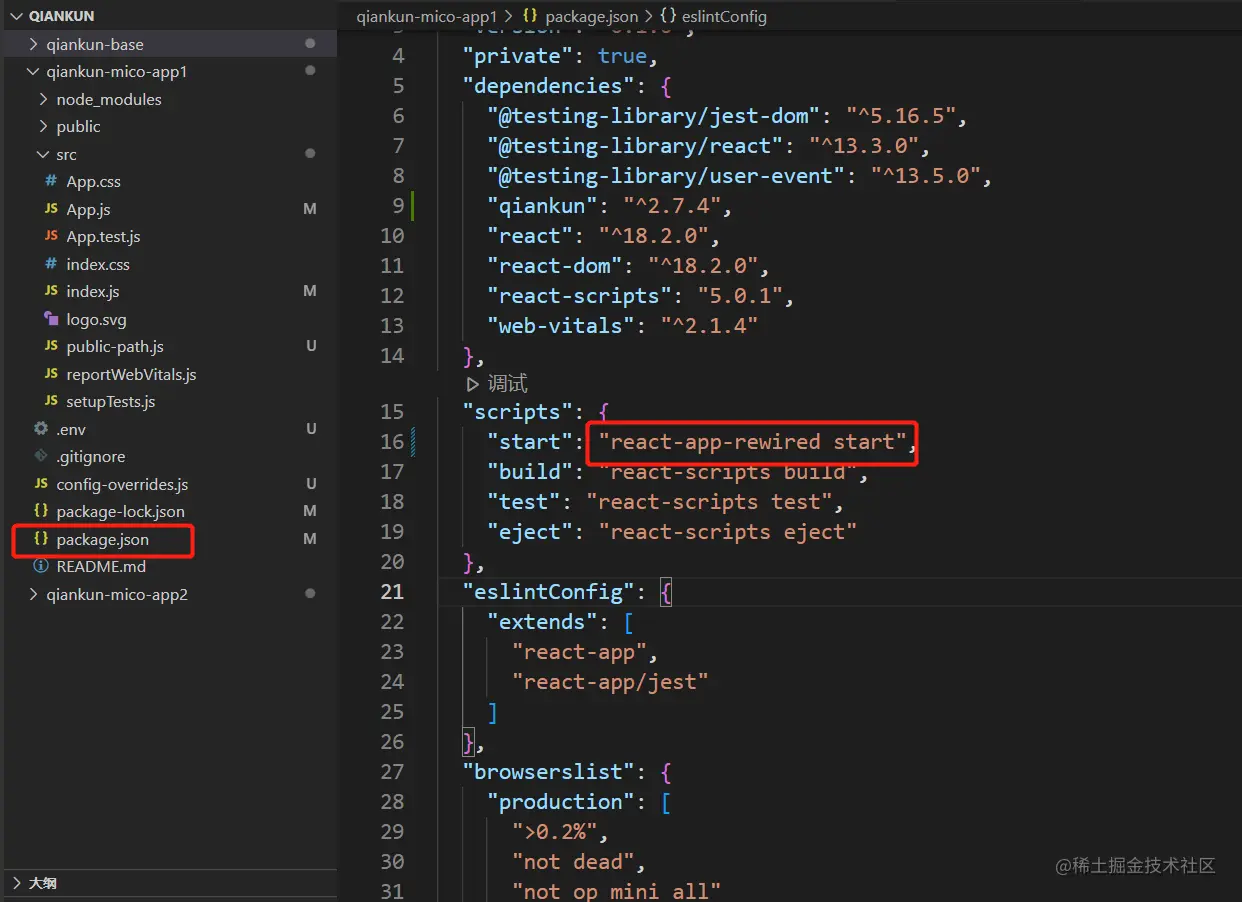This screenshot has width=1242, height=902.
Task: Click the 调试 debug code lens
Action: pos(507,384)
